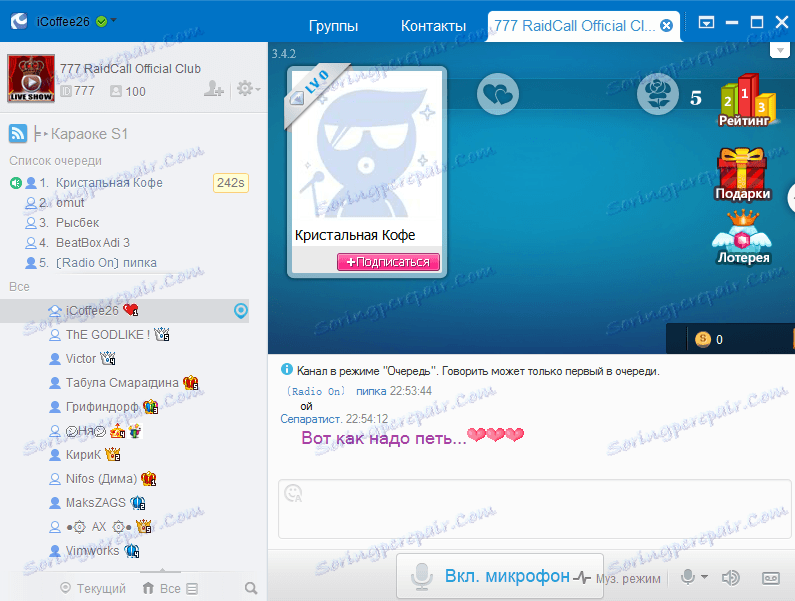Click the Вкл. микрофон button
Viewport: 795px width, 601px height.
[x=500, y=576]
